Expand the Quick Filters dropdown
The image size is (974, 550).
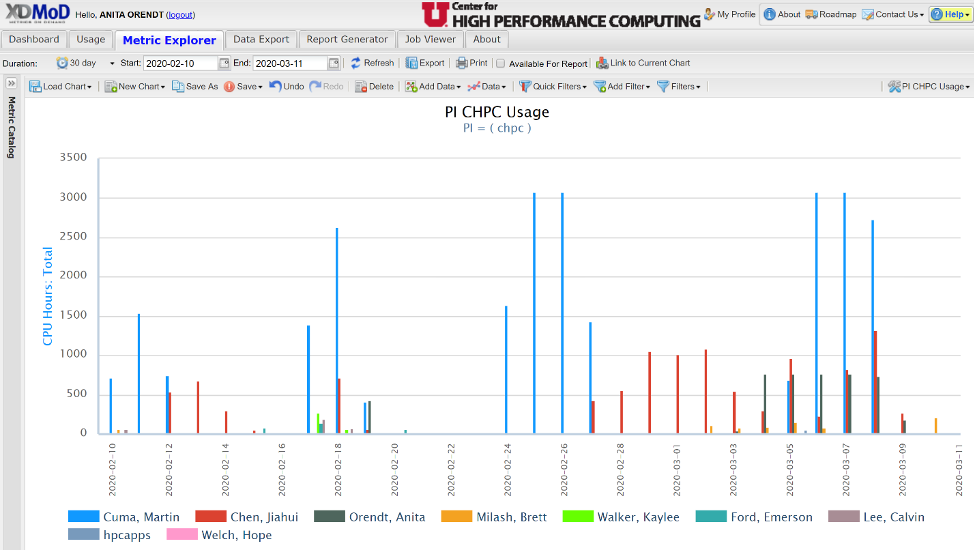552,87
